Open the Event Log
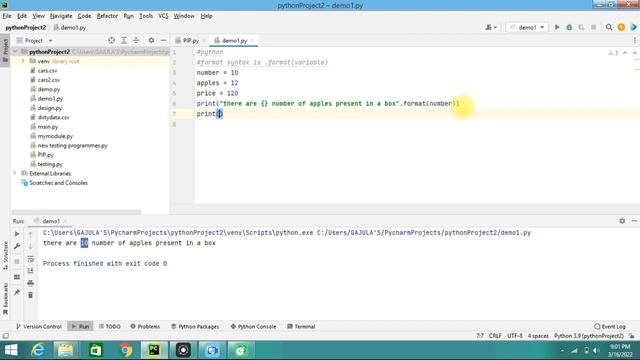 coord(610,327)
